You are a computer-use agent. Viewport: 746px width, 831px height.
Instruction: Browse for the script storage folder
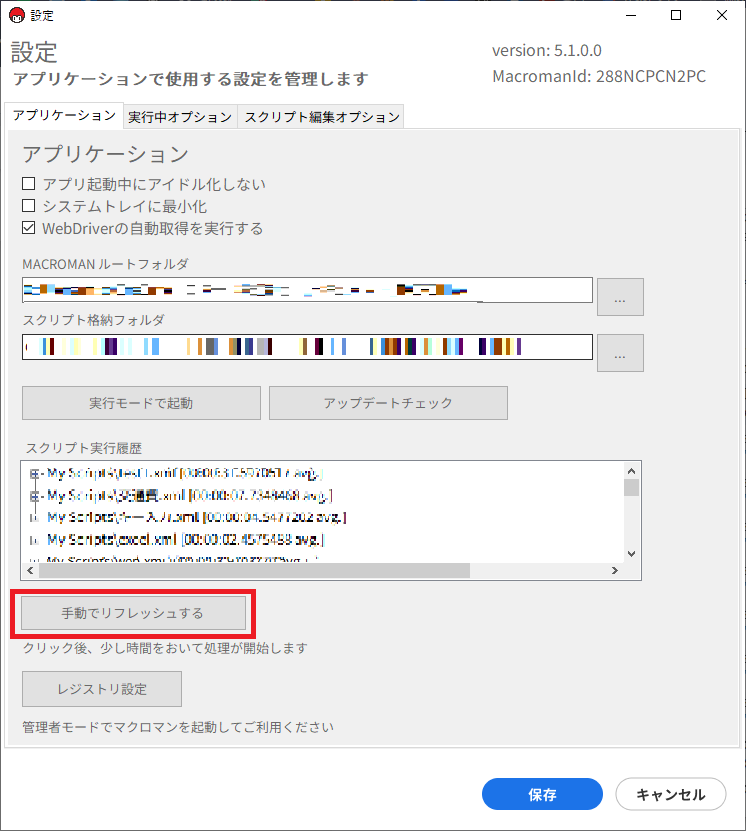pos(620,353)
